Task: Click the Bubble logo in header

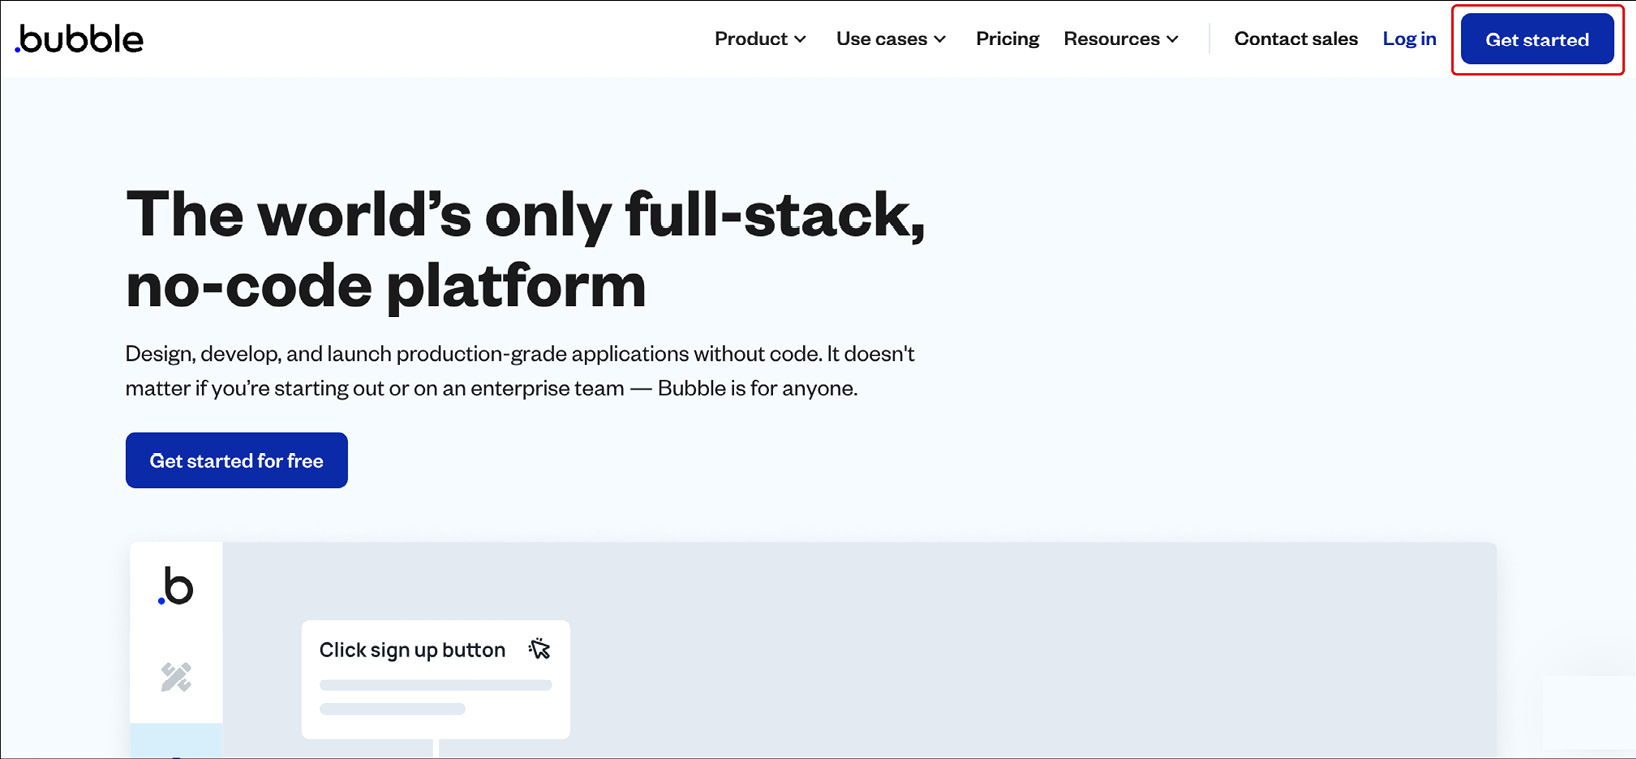Action: (x=79, y=39)
